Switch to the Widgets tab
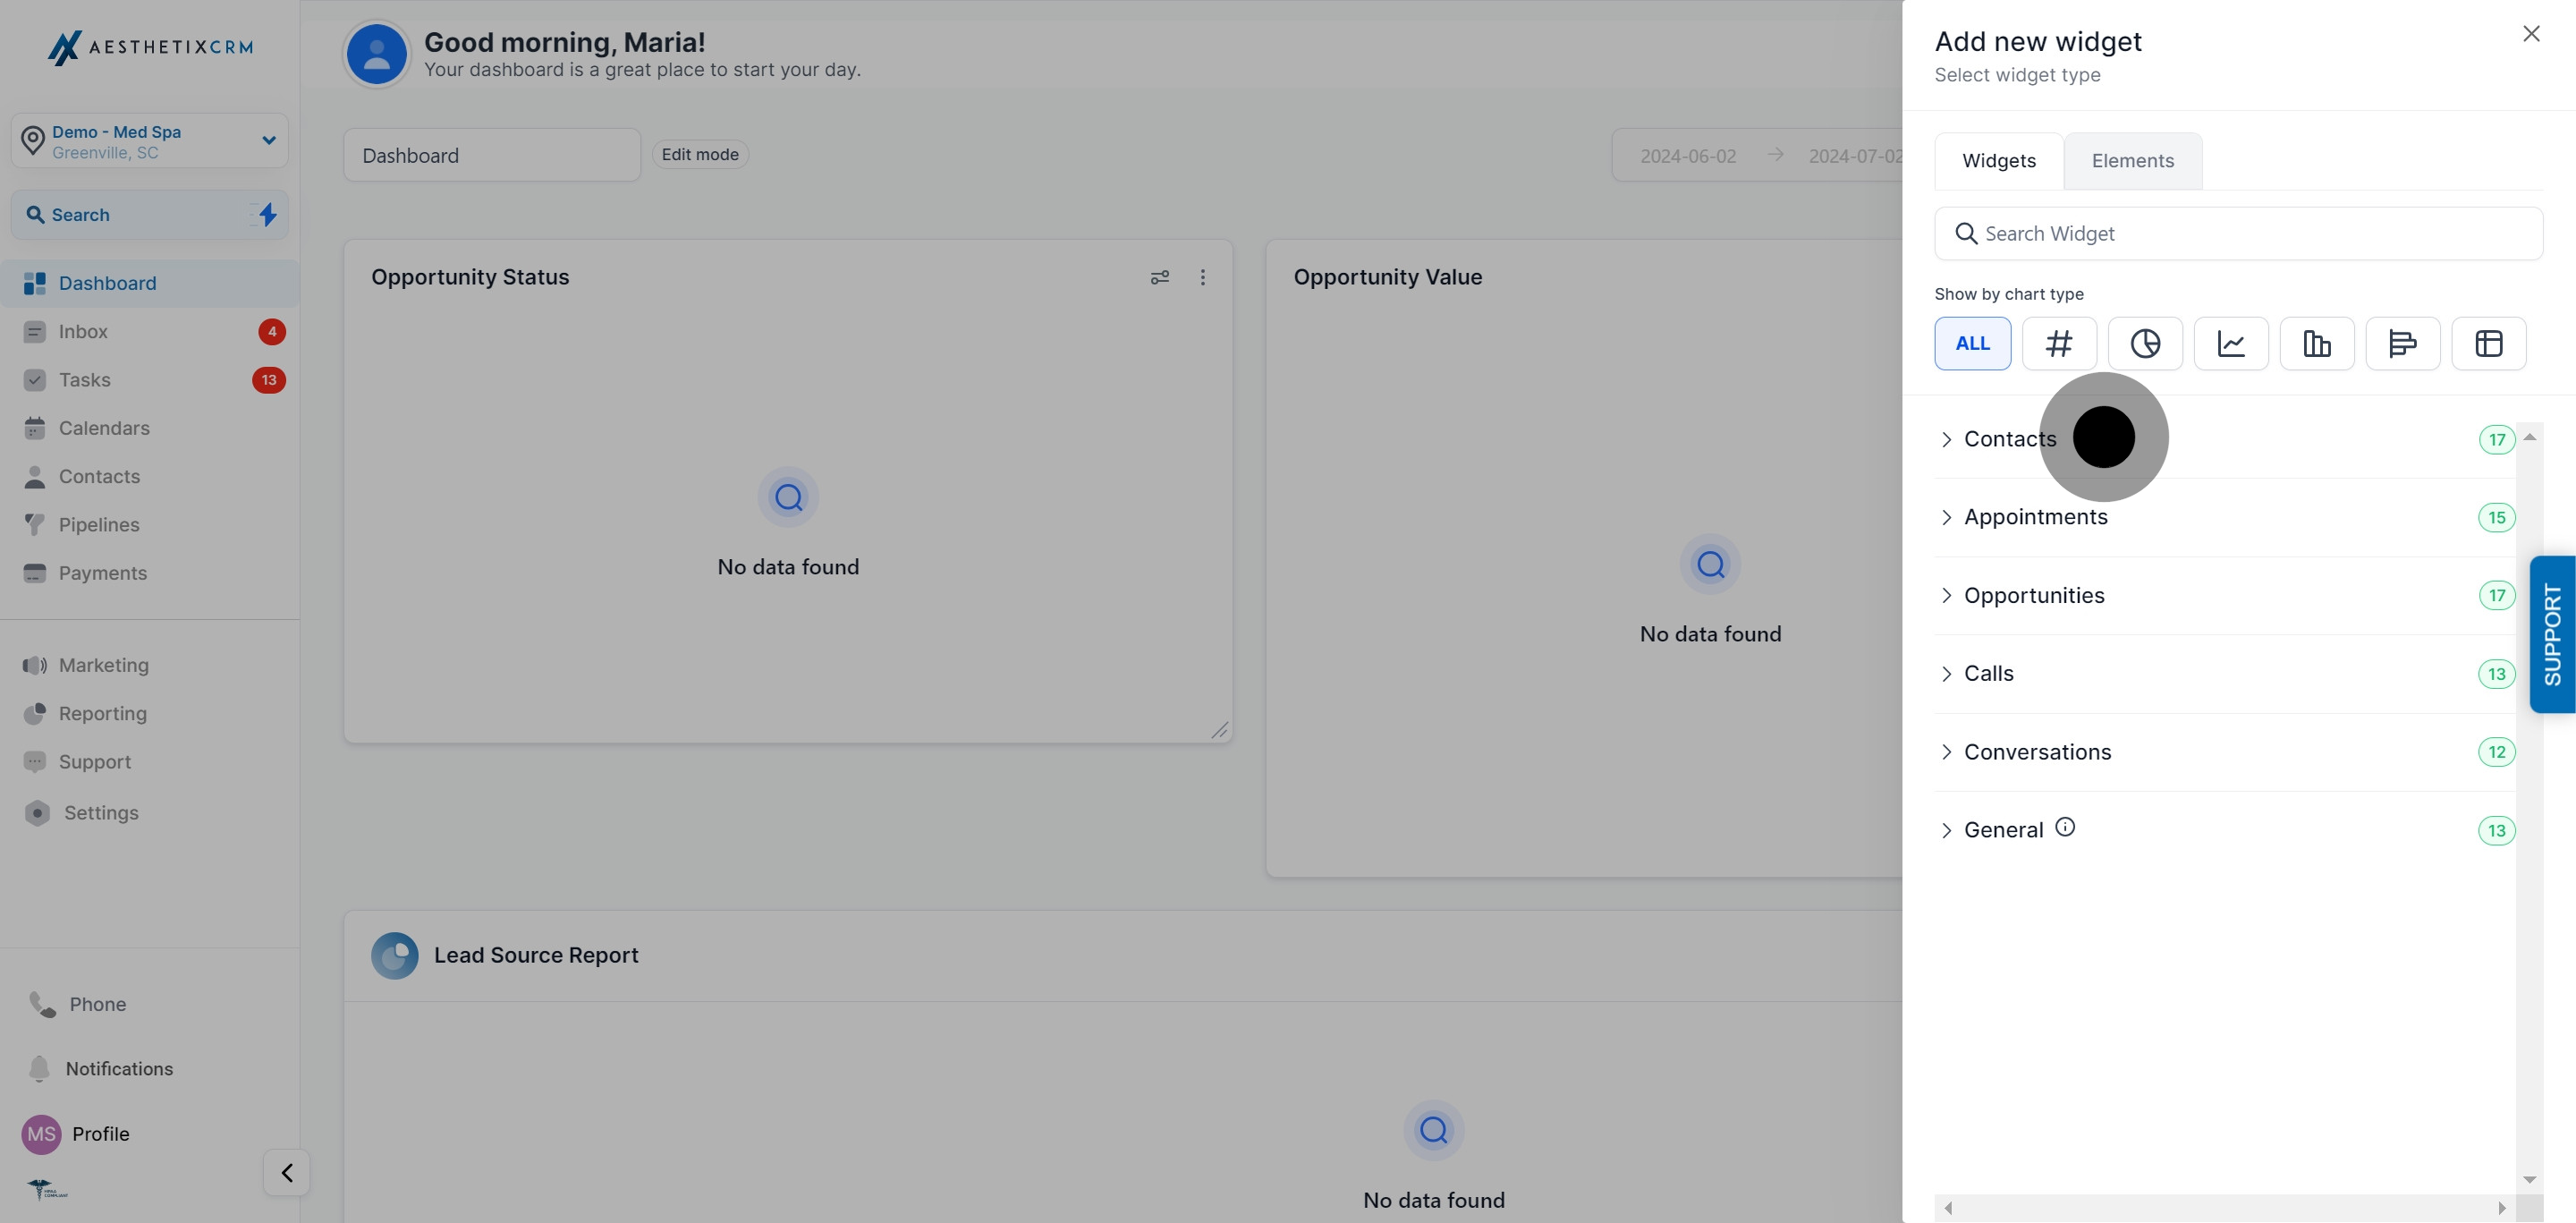This screenshot has width=2576, height=1223. 1998,160
